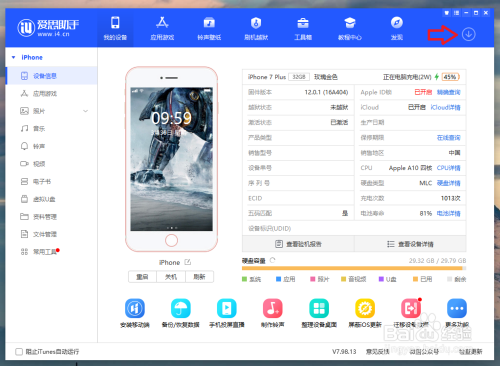Launch 备份/恢复数据 umbrella icon
The height and width of the screenshot is (366, 500).
pos(180,308)
